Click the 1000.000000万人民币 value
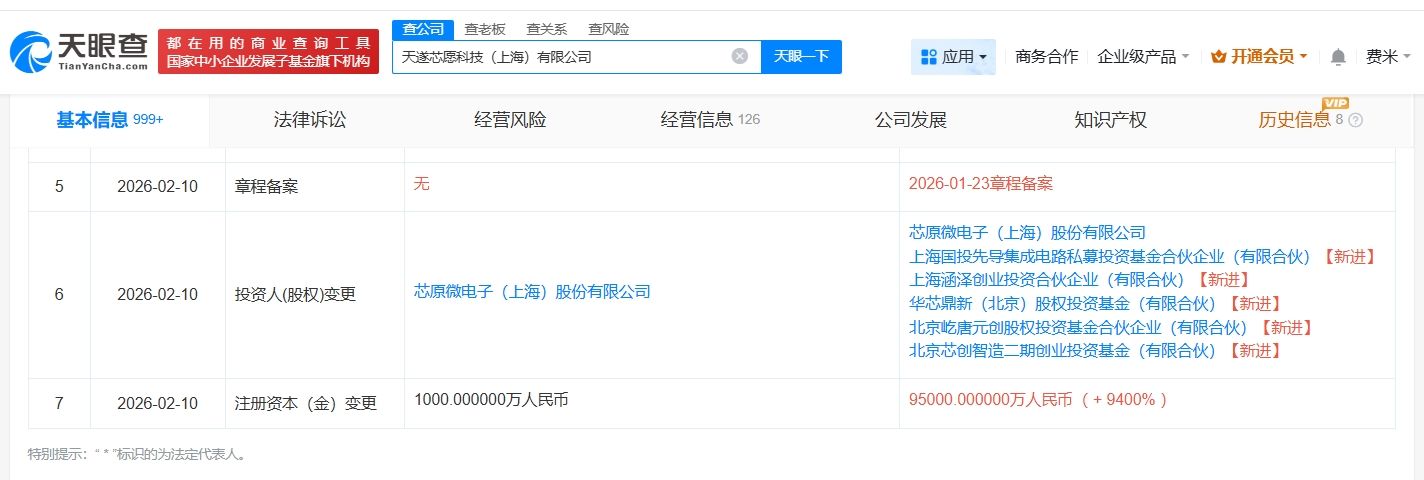 [x=491, y=399]
